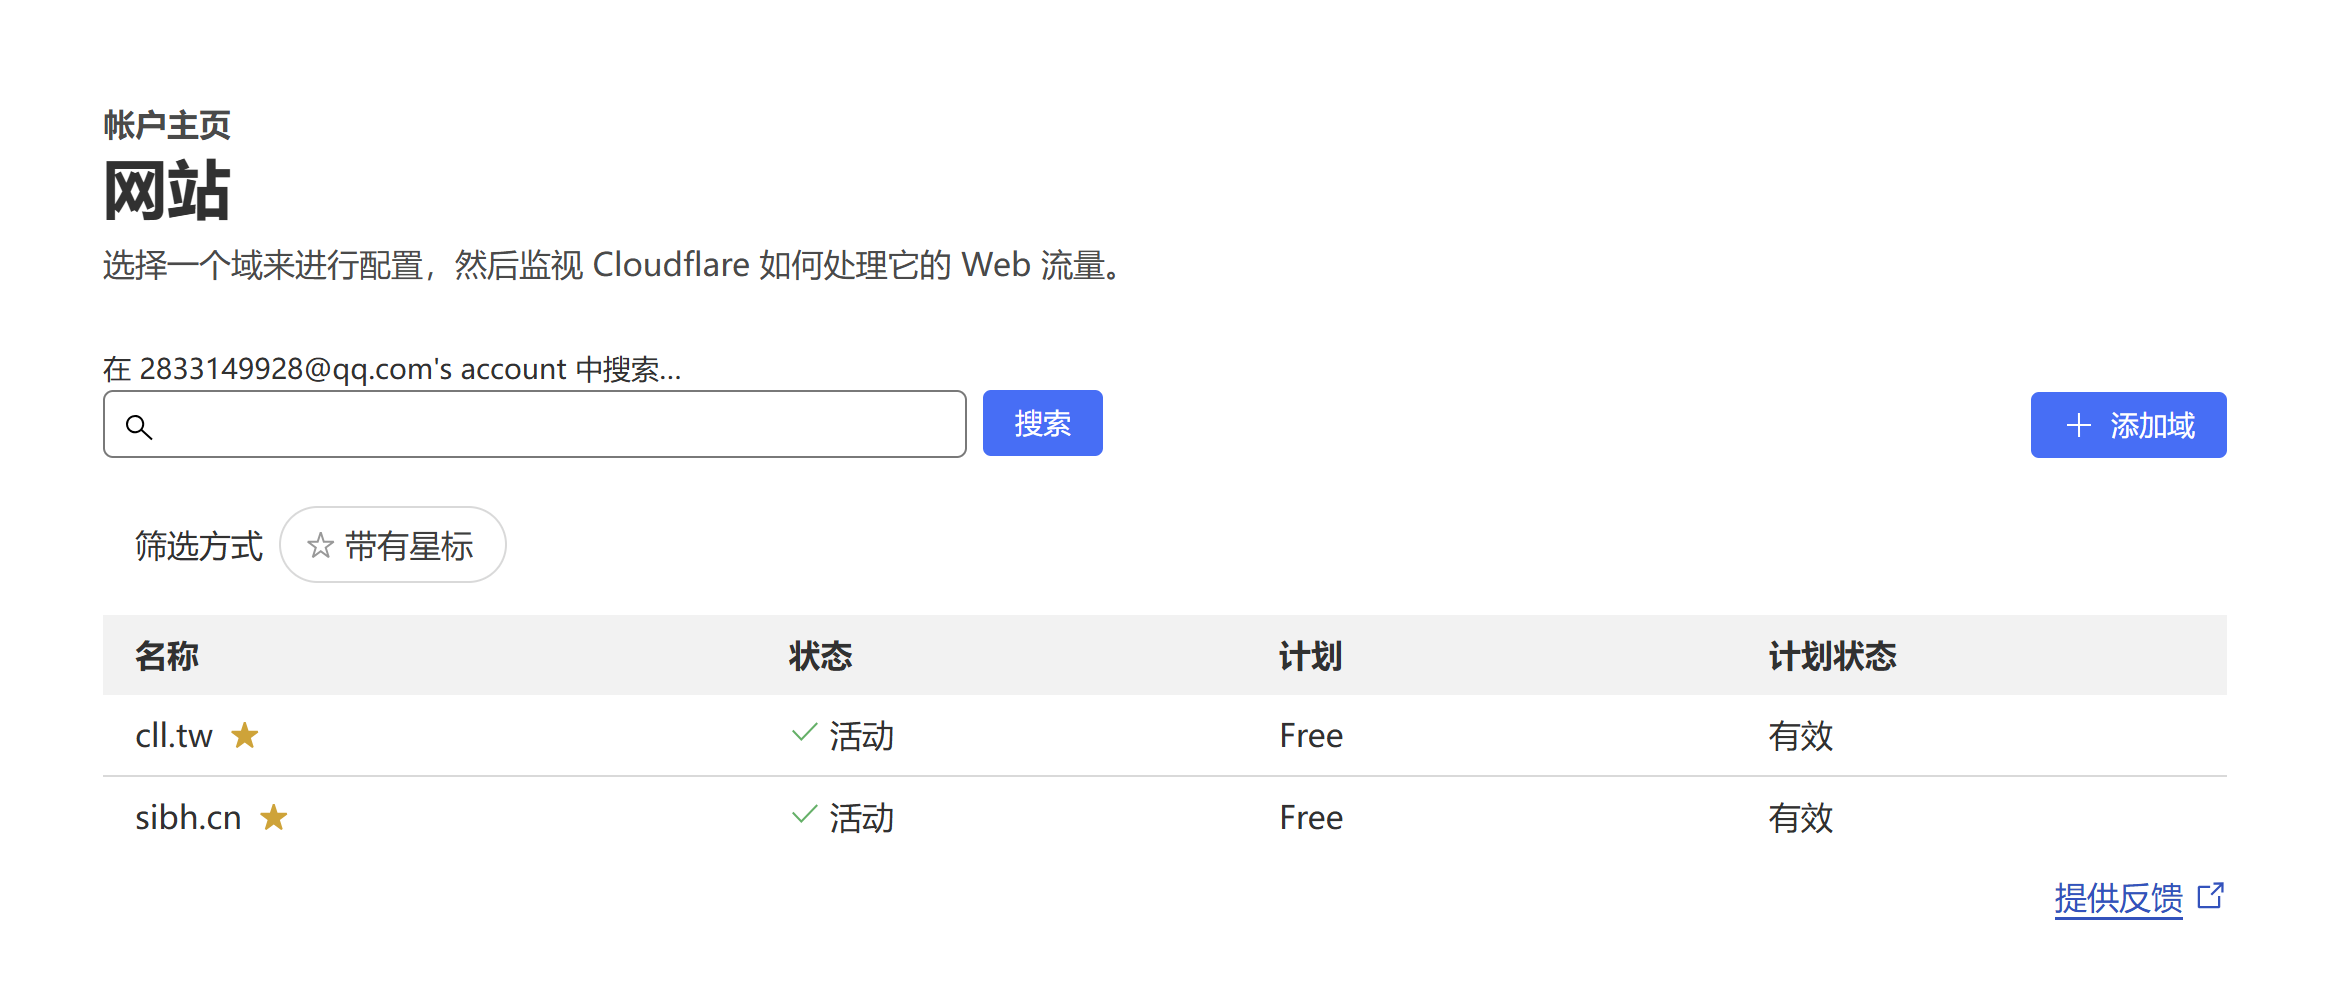The width and height of the screenshot is (2344, 1008).
Task: Click the 状态 column header
Action: coord(820,656)
